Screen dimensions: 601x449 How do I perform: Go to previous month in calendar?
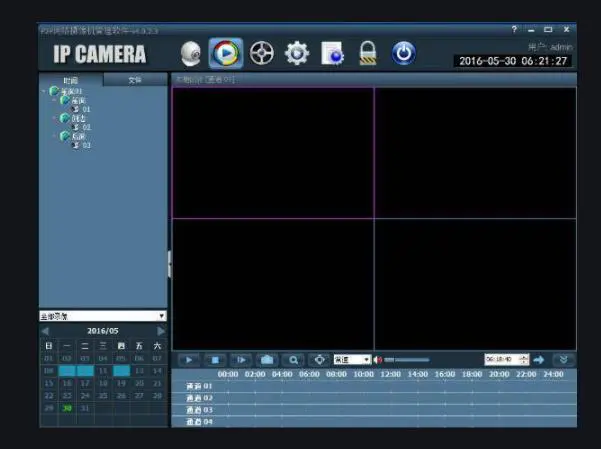45,331
